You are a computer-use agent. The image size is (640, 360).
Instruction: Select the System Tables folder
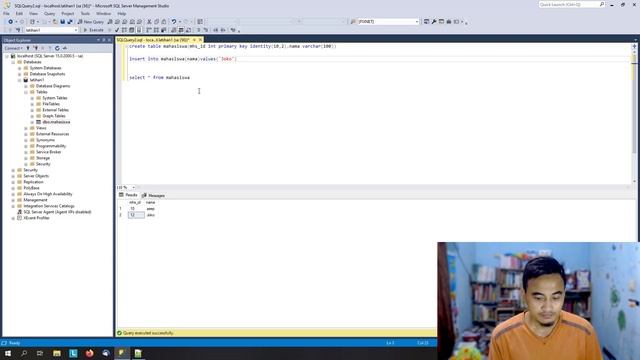(55, 98)
